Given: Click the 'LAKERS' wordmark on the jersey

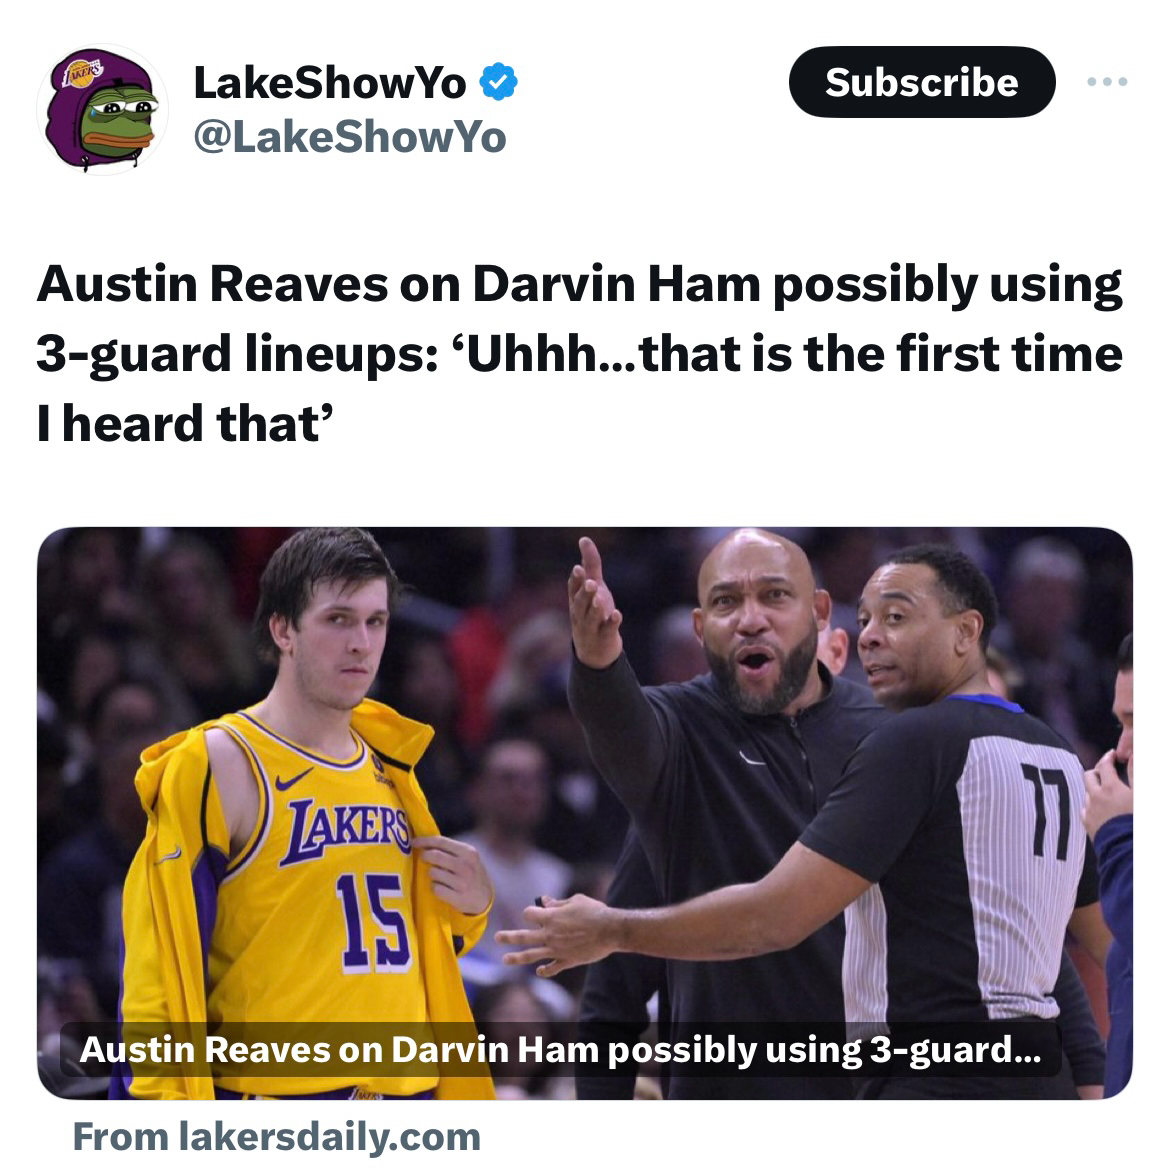Looking at the screenshot, I should [x=348, y=831].
